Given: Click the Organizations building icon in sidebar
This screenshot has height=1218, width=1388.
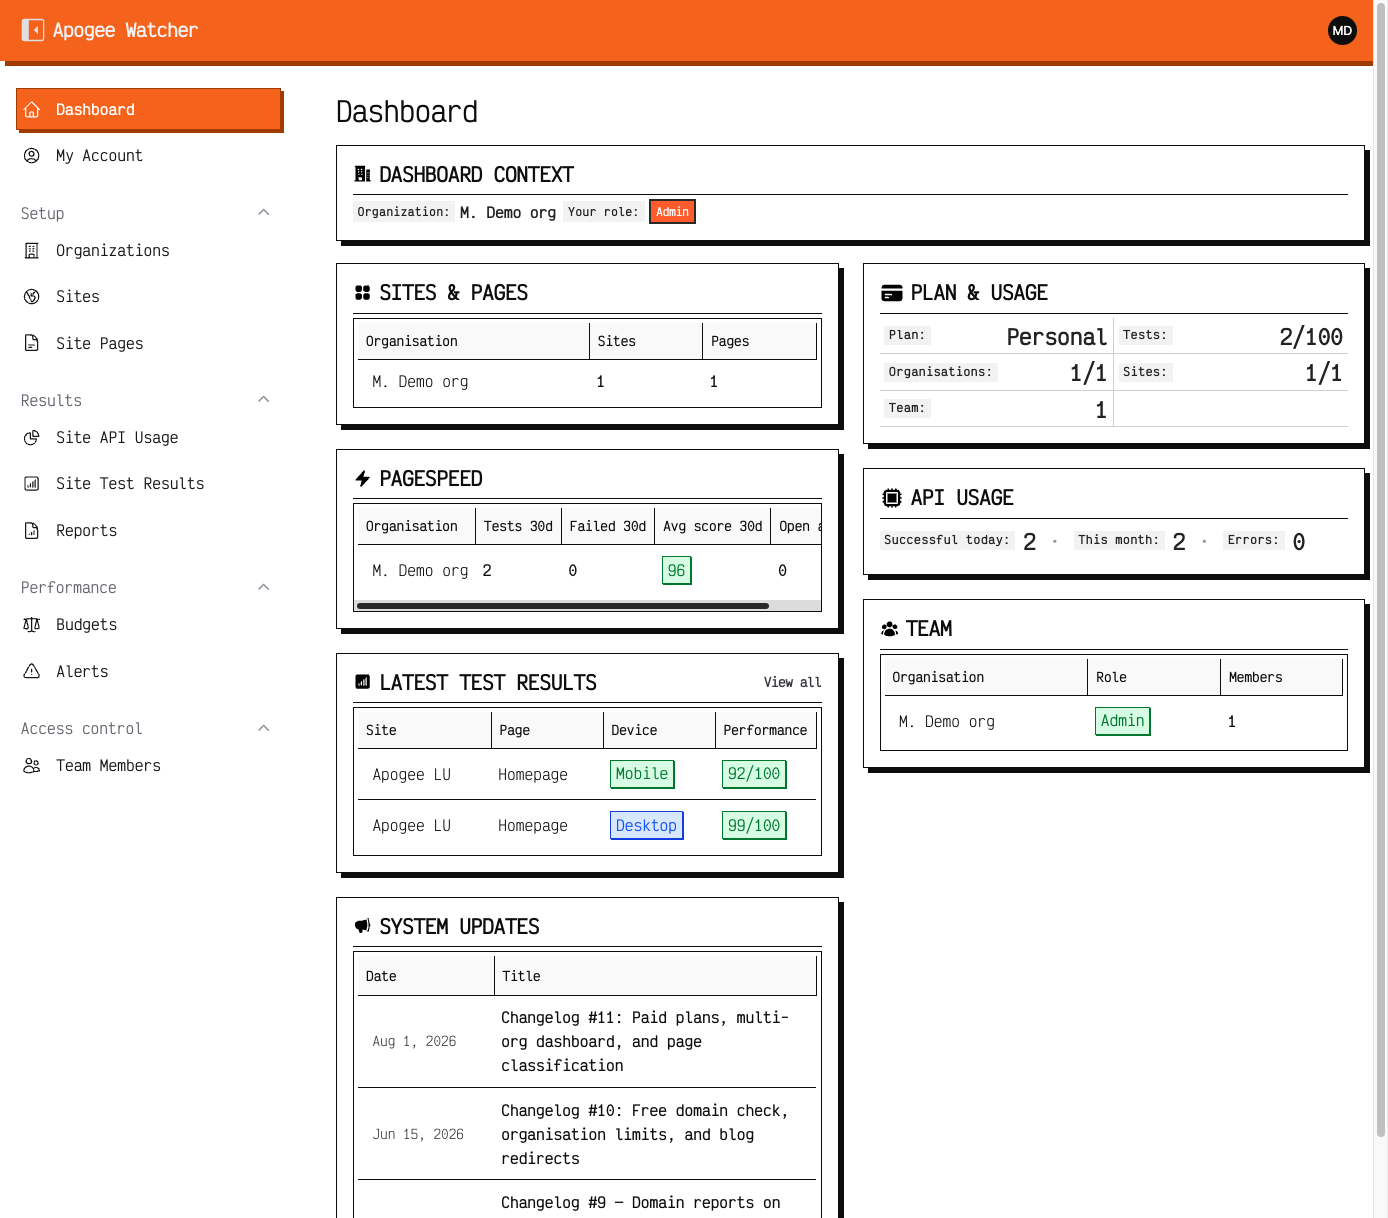Looking at the screenshot, I should coord(32,251).
